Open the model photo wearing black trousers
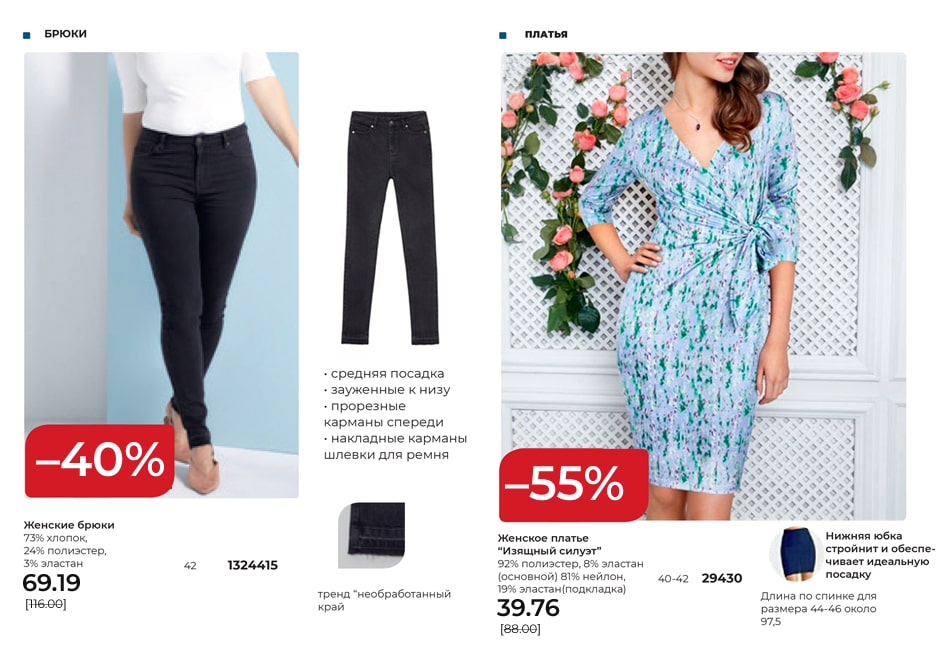Viewport: 948px width, 656px height. pos(161,275)
